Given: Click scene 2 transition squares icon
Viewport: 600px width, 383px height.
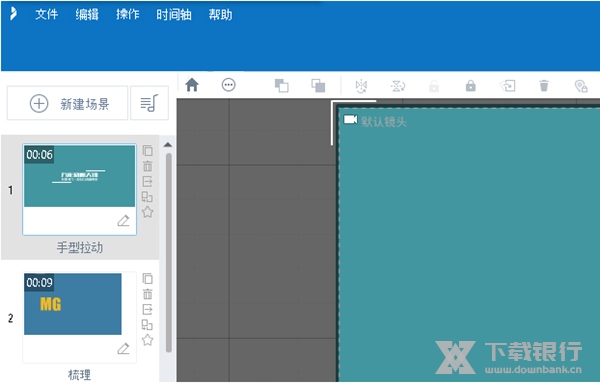Looking at the screenshot, I should point(147,324).
